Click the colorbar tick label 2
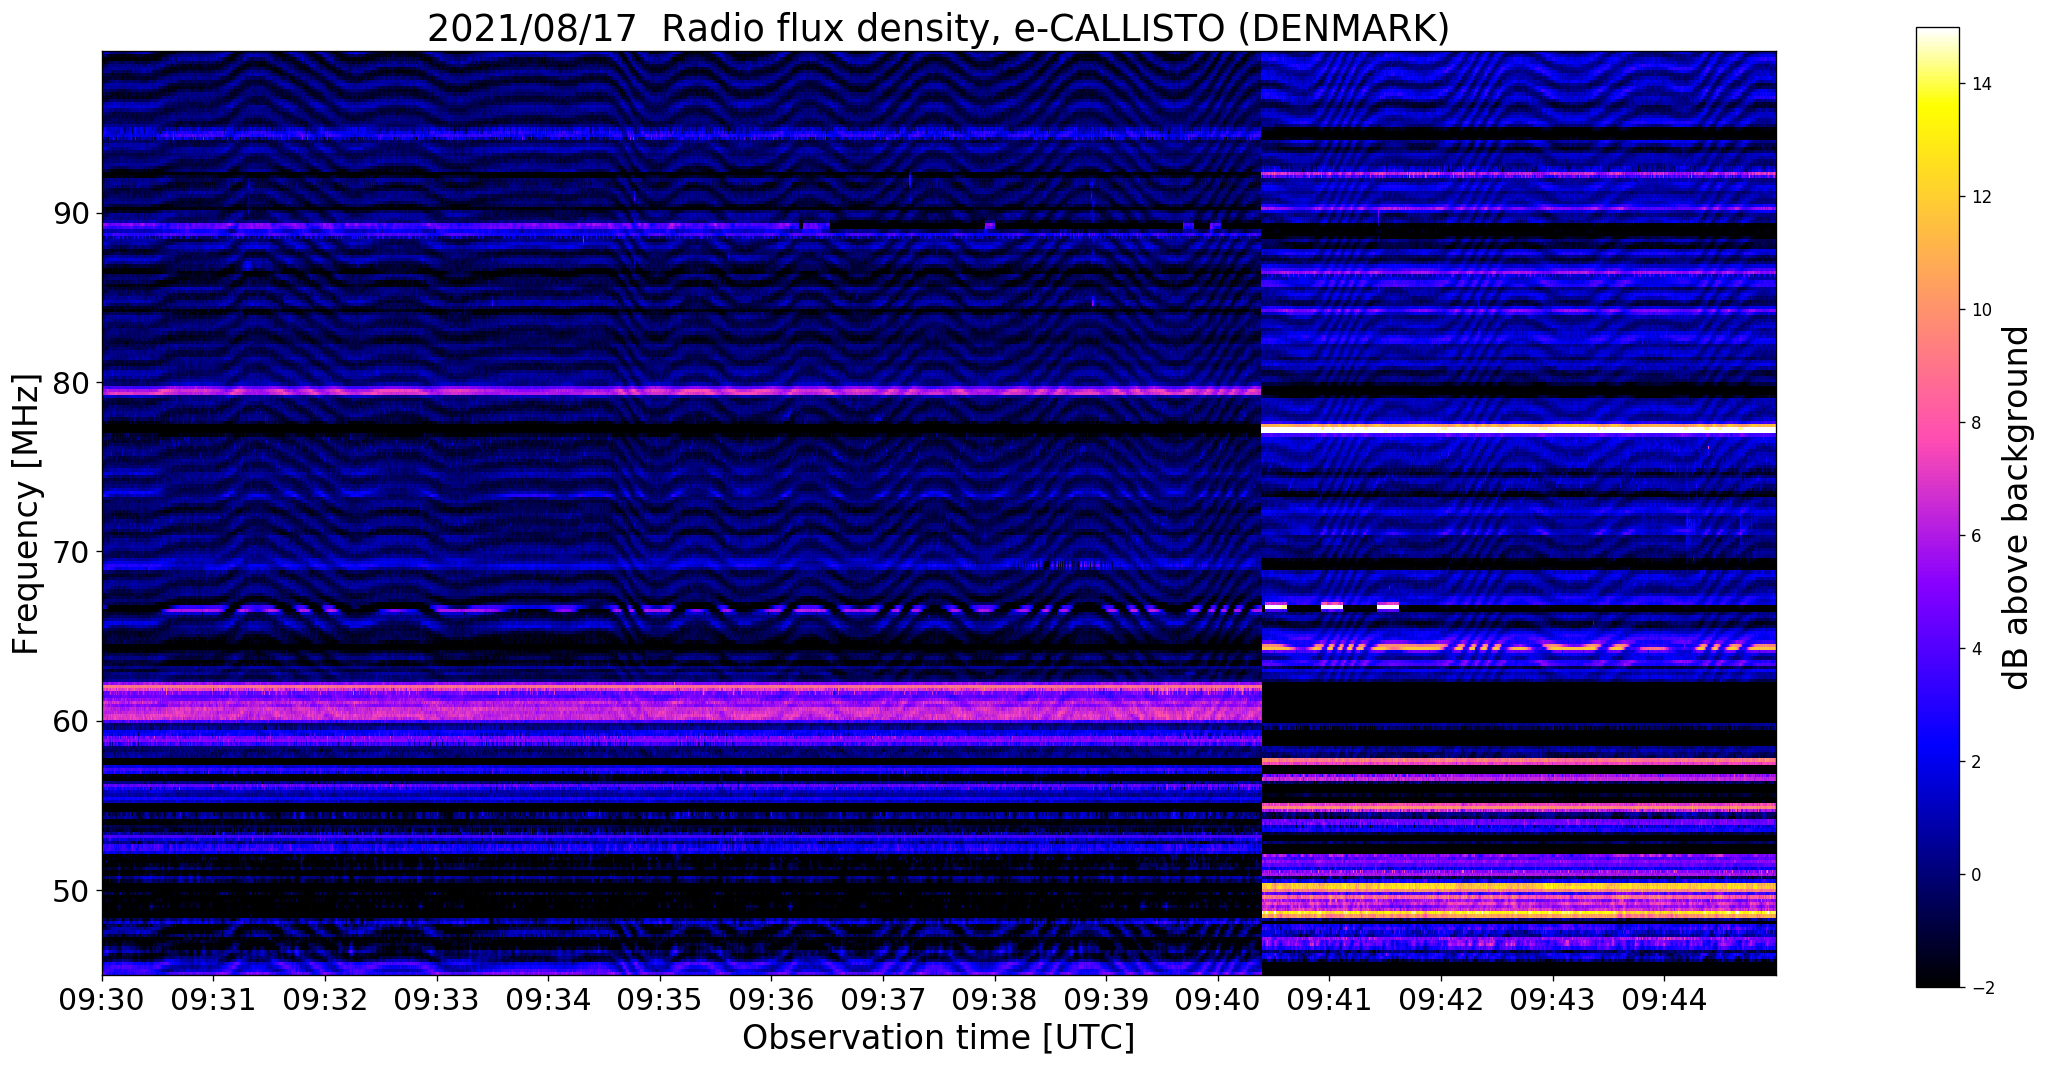 coord(1974,762)
